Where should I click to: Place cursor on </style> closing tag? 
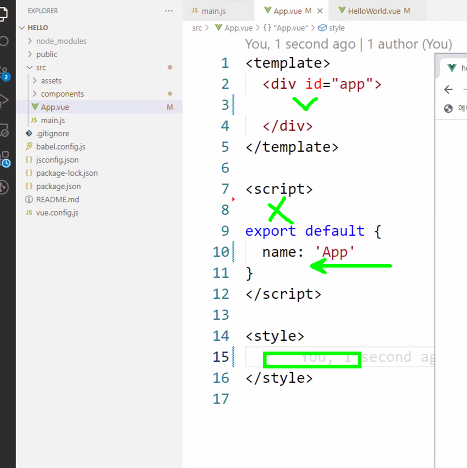[279, 378]
